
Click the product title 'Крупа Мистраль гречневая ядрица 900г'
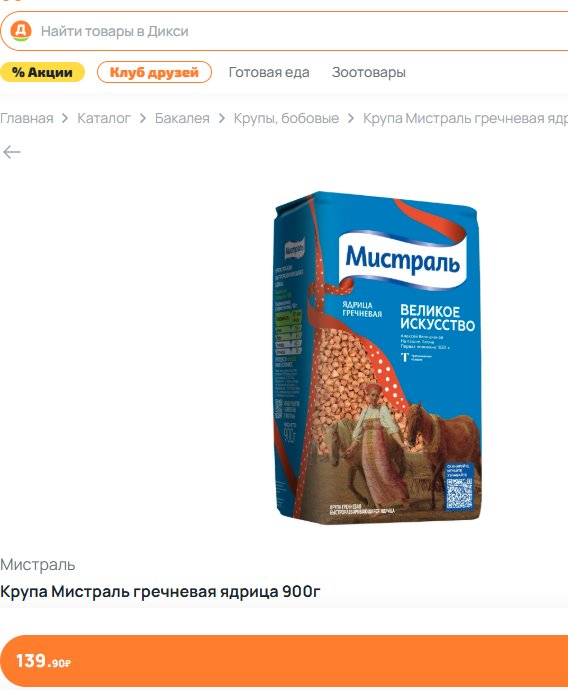[x=160, y=592]
